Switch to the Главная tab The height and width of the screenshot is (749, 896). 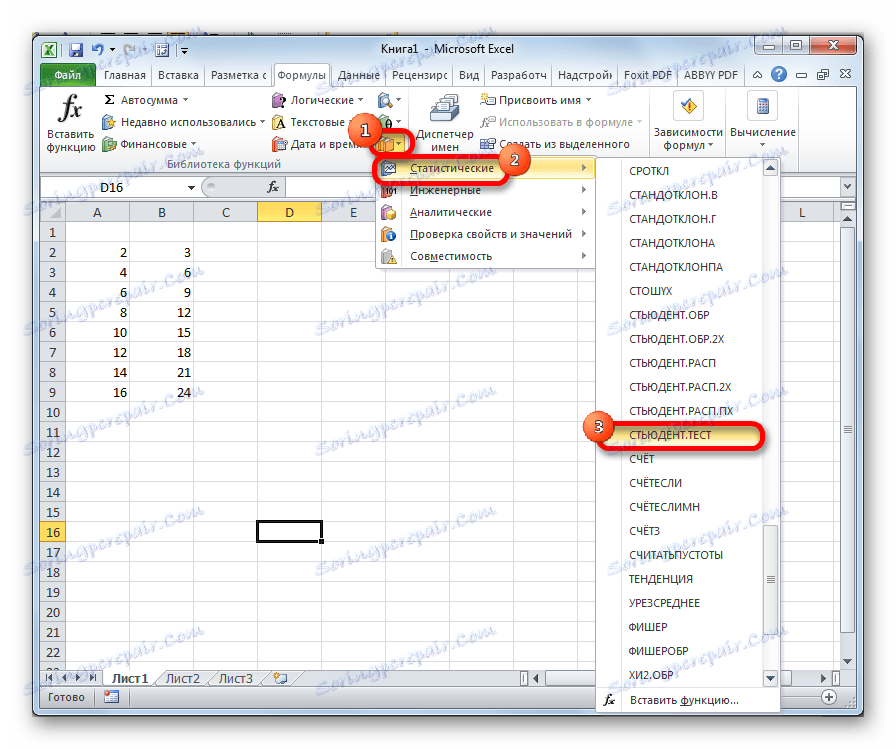pyautogui.click(x=125, y=75)
